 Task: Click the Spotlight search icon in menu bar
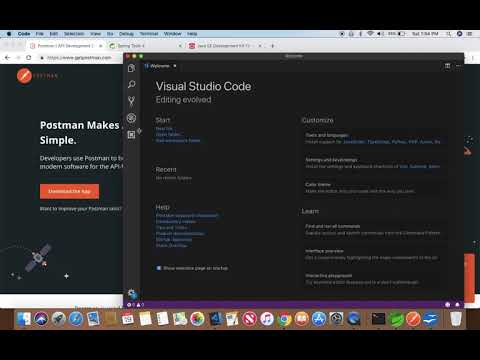[x=449, y=34]
